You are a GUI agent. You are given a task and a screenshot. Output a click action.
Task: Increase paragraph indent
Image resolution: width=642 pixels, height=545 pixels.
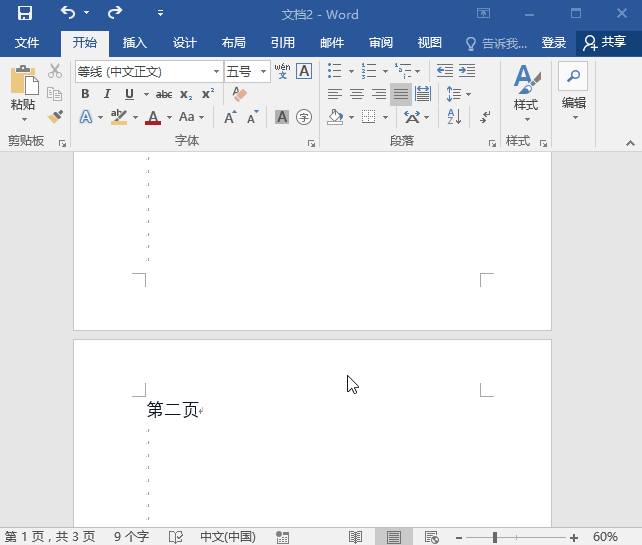(467, 71)
